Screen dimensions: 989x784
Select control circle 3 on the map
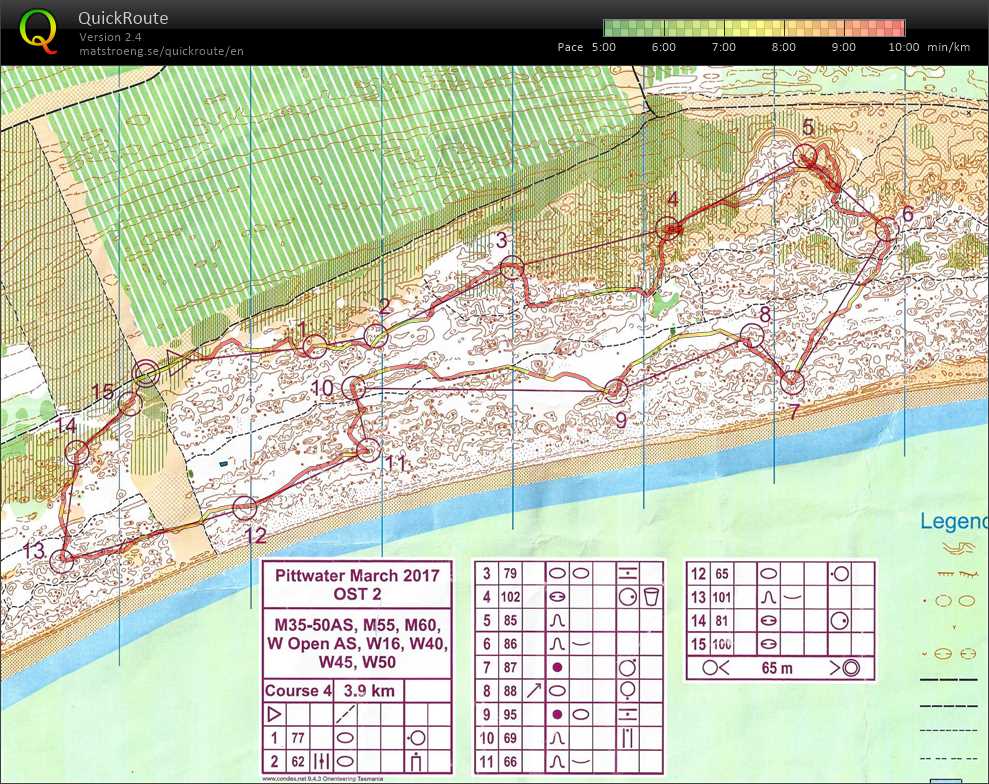tap(512, 268)
